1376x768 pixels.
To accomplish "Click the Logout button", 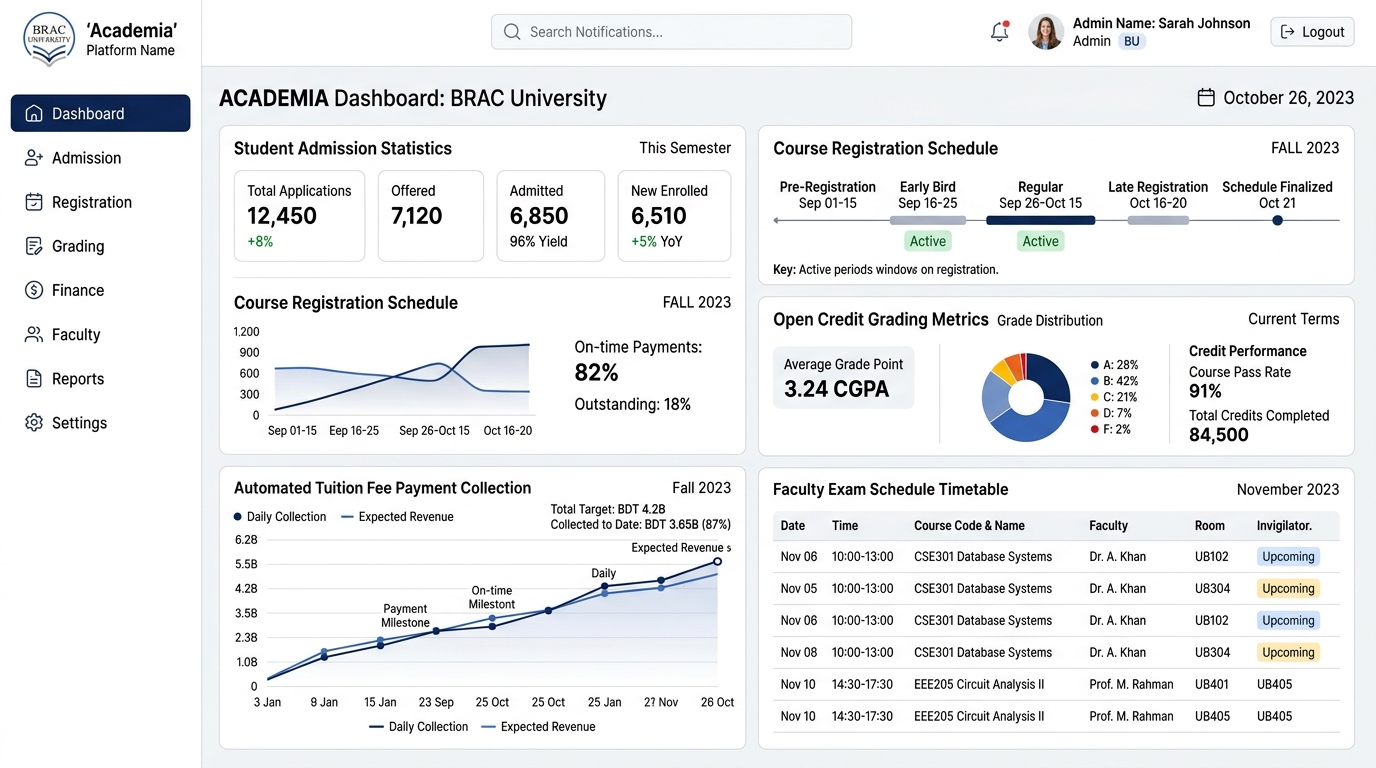I will pos(1312,32).
